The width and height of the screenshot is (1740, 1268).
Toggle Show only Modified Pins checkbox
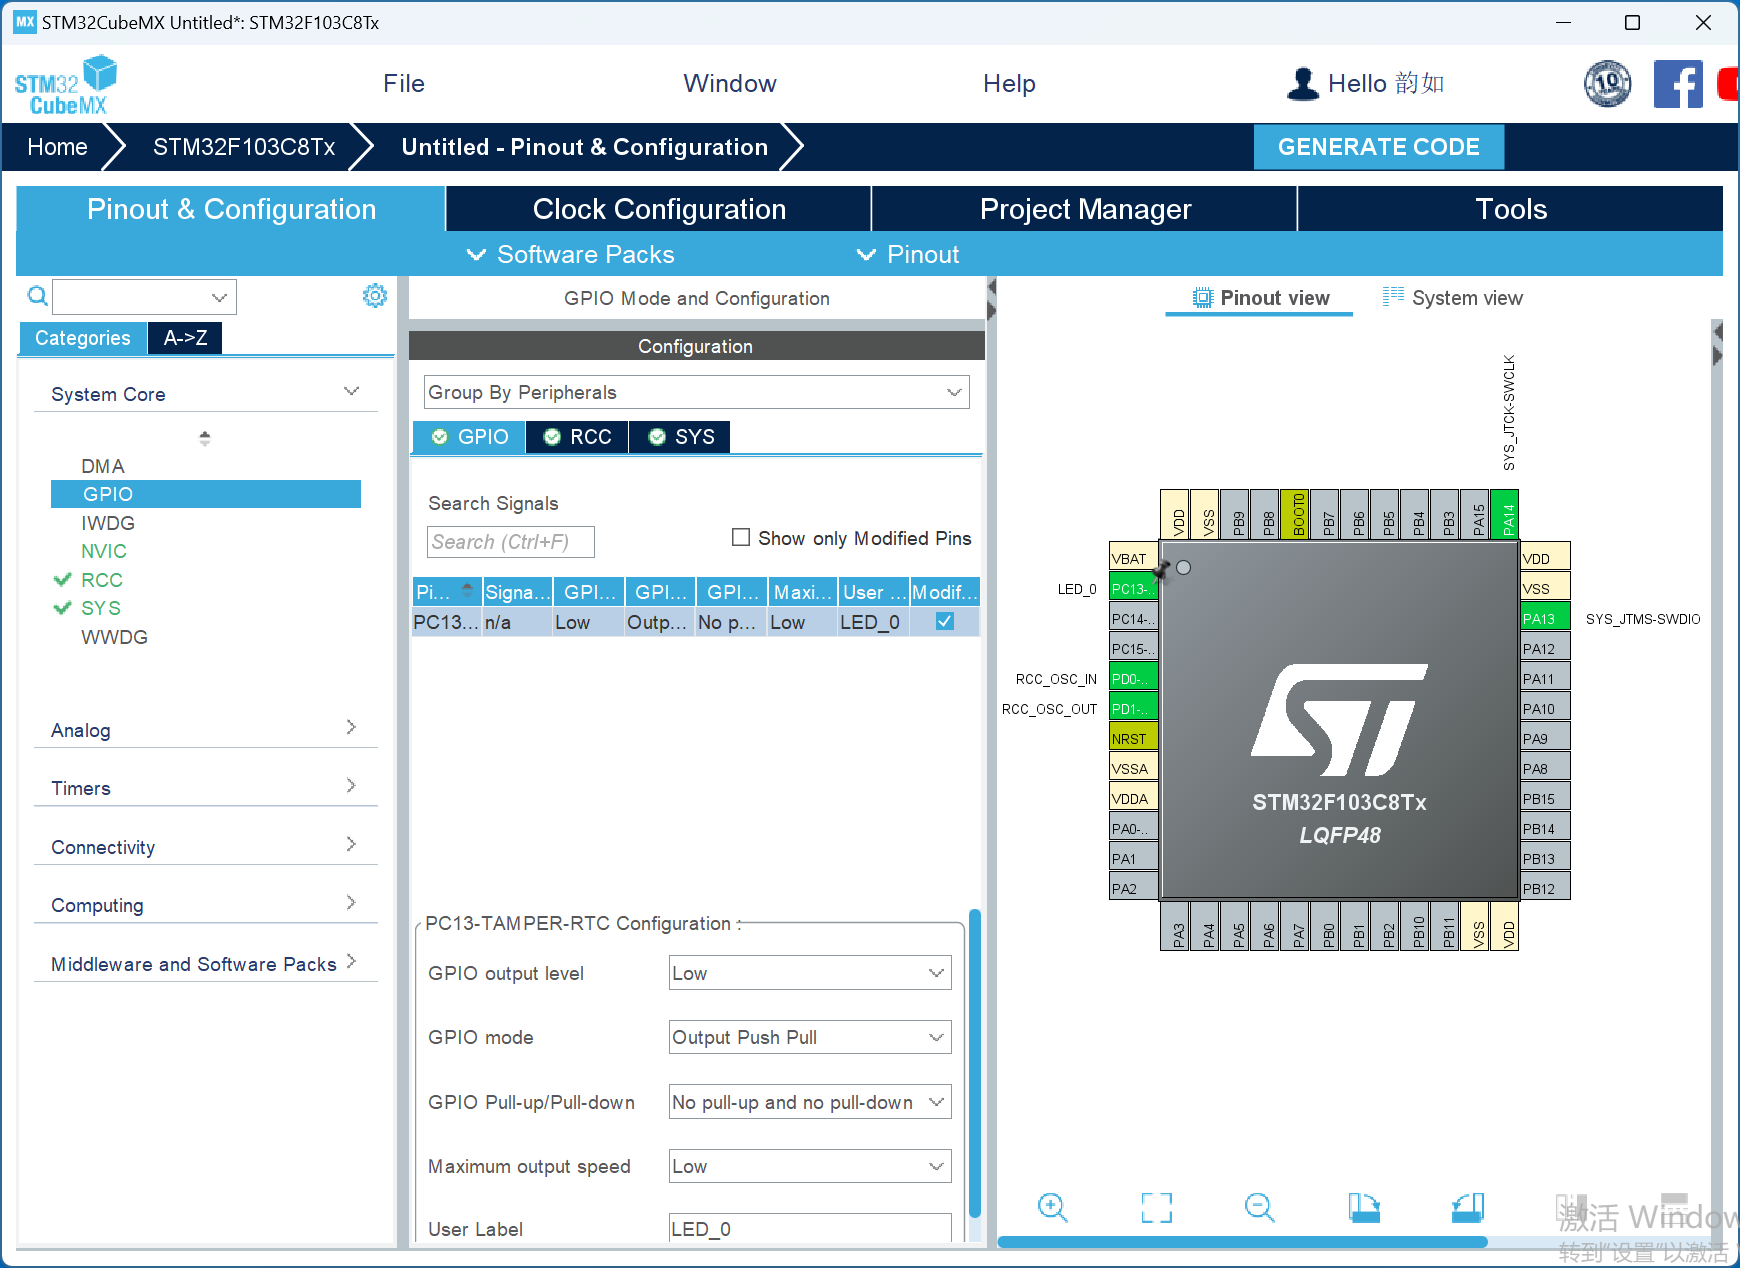[x=741, y=538]
